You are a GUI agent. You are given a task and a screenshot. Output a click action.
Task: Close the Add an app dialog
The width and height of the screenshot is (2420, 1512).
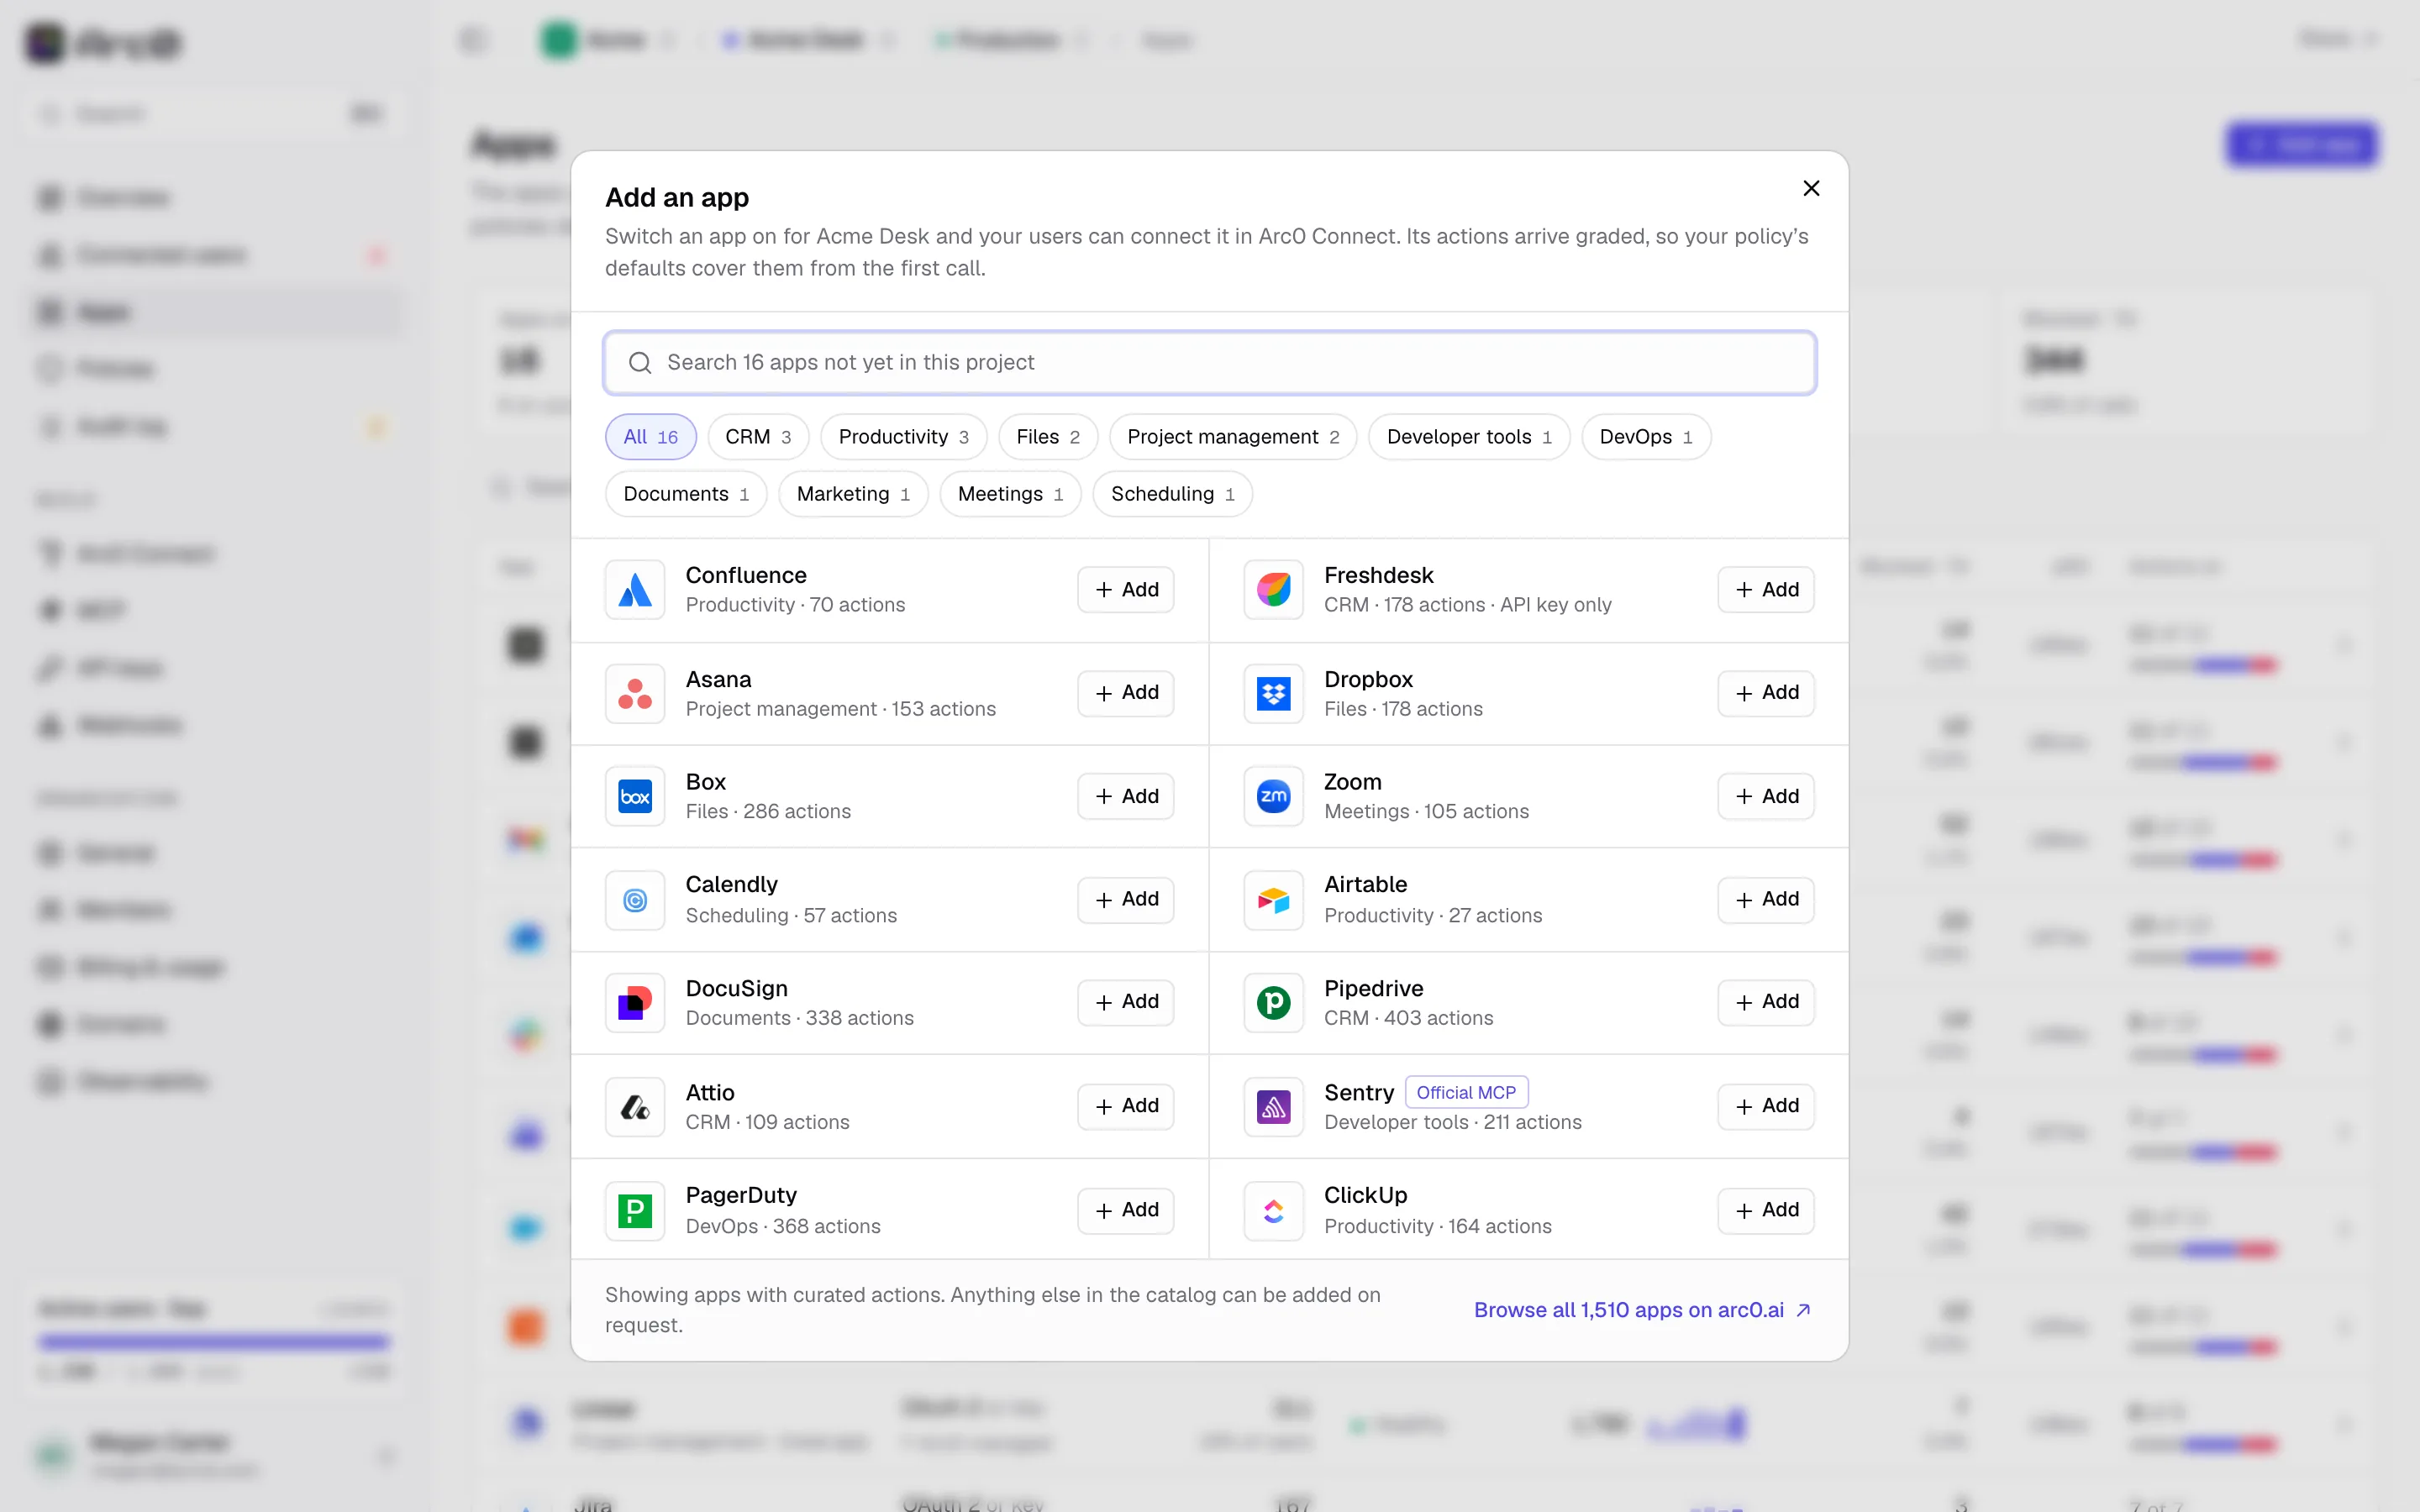pos(1811,188)
